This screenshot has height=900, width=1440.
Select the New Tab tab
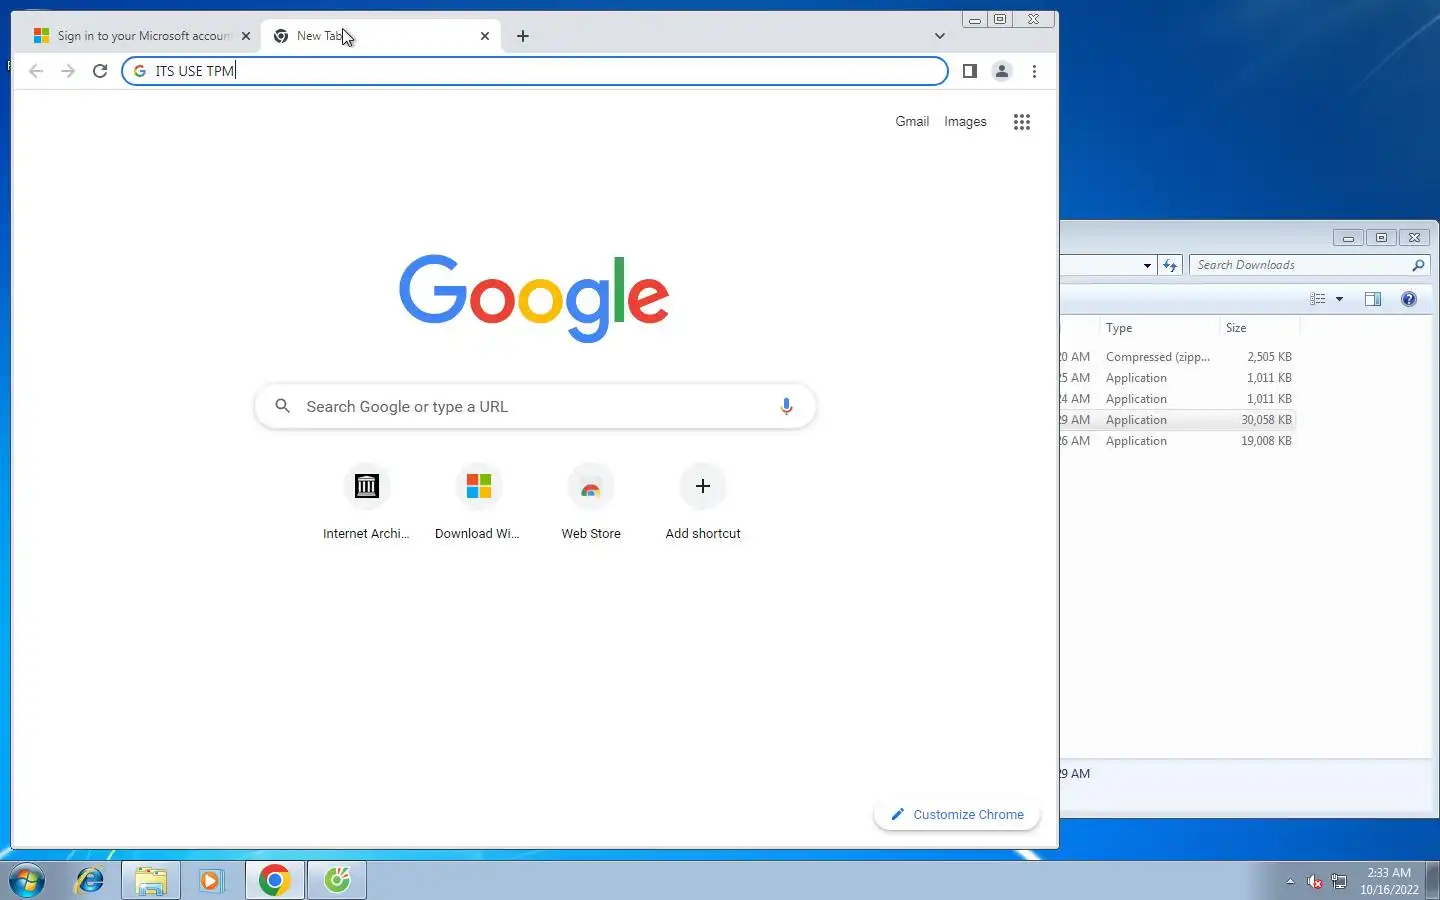click(382, 36)
